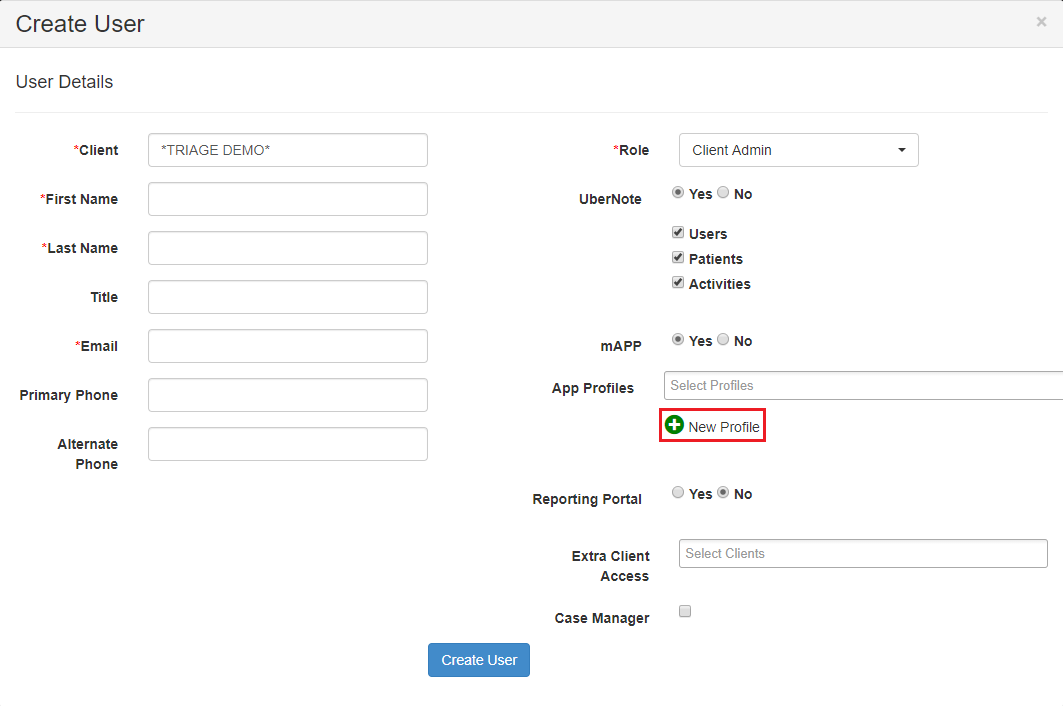Click the Case Manager label
This screenshot has width=1063, height=706.
[x=602, y=618]
